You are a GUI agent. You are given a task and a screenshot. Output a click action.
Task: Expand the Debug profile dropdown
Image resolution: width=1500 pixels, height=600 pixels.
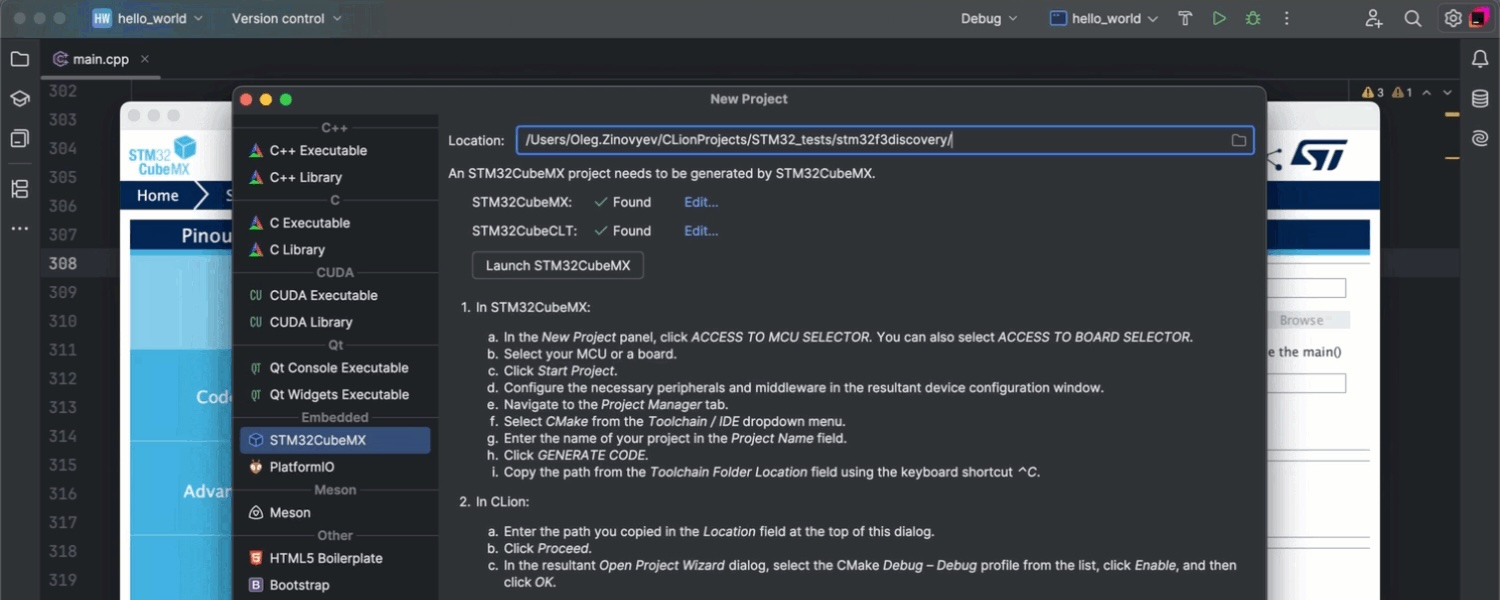click(x=988, y=18)
